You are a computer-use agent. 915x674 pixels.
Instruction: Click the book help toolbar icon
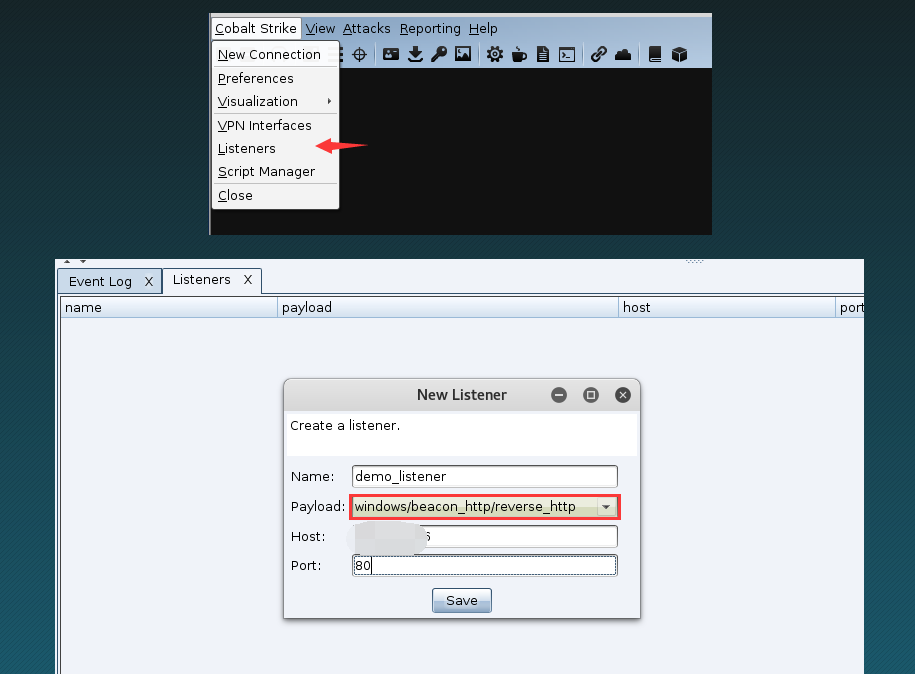(x=655, y=55)
